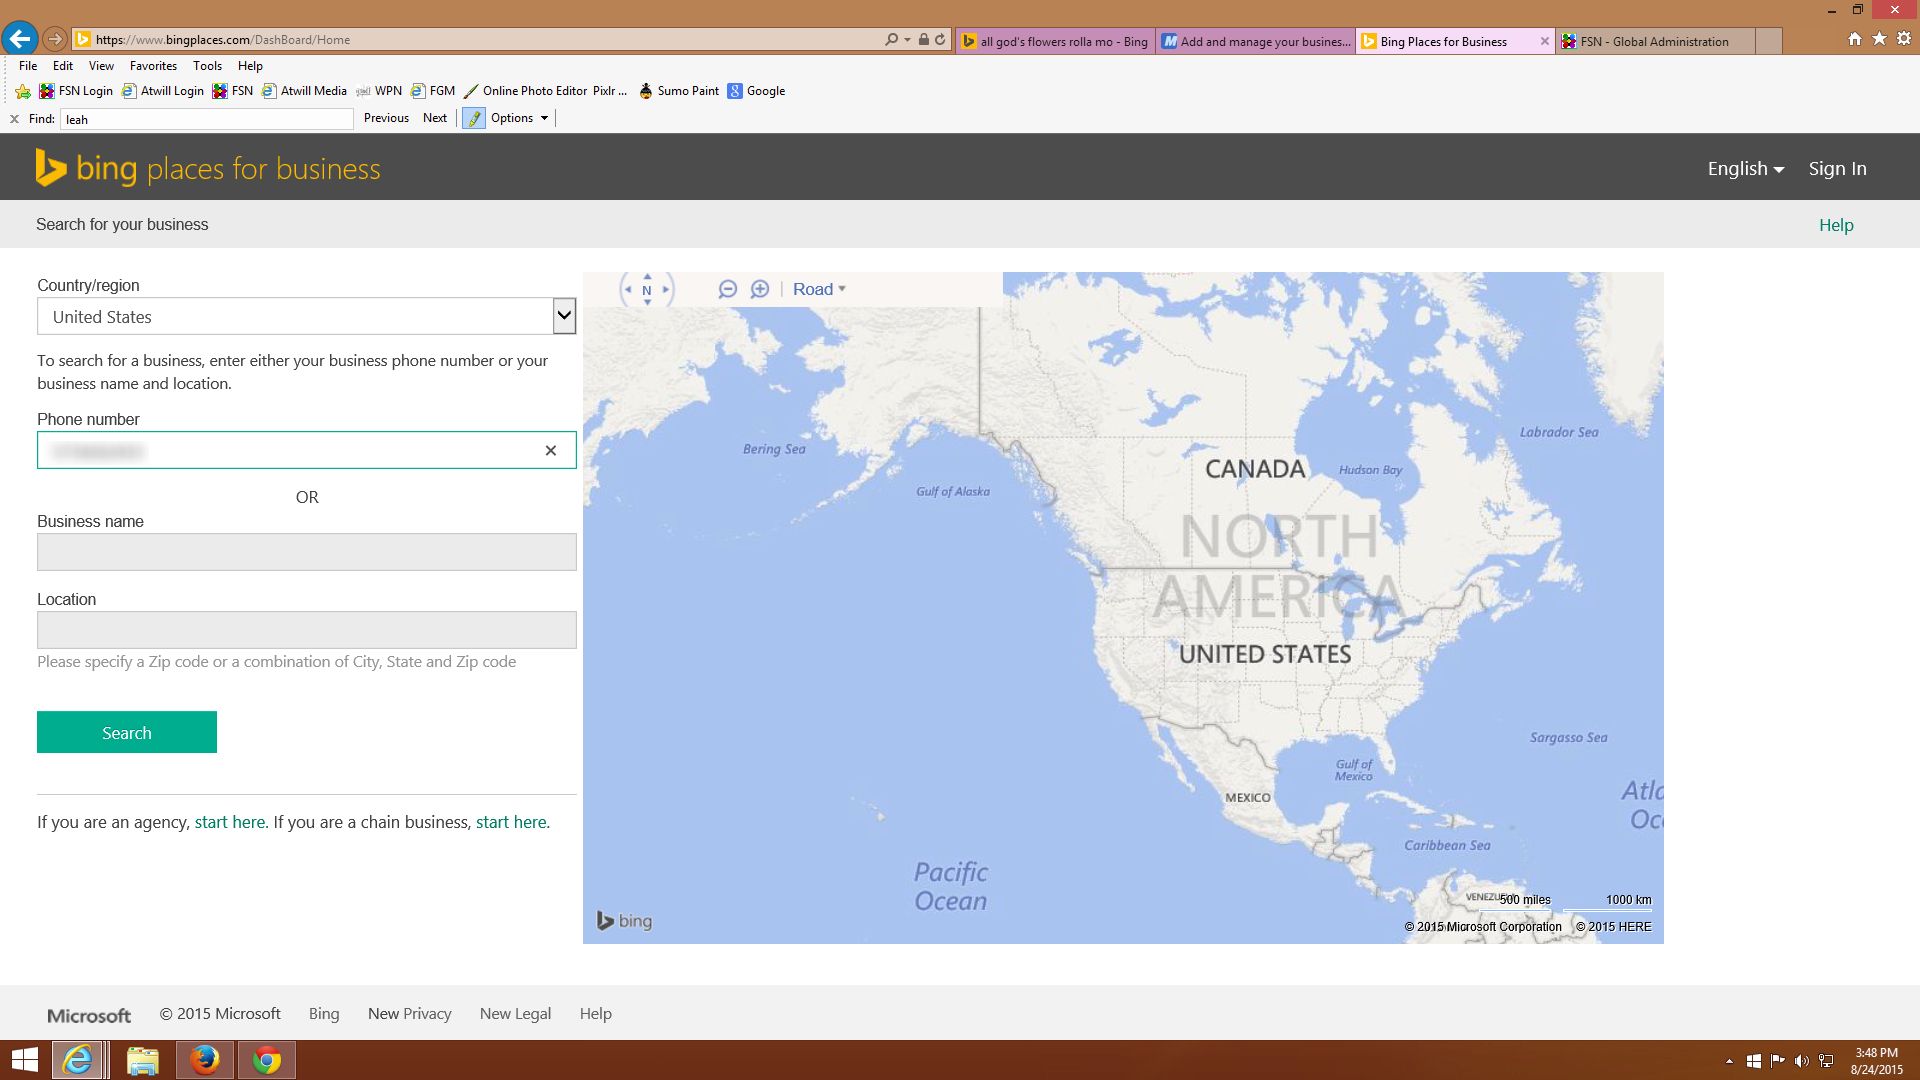Click the browser home icon
This screenshot has width=1920, height=1080.
click(x=1855, y=39)
